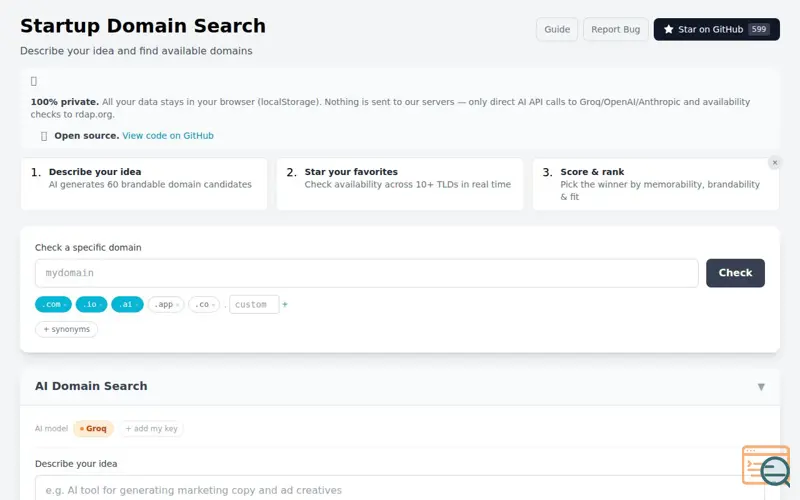This screenshot has width=800, height=500.
Task: Click the Check button
Action: pyautogui.click(x=735, y=273)
